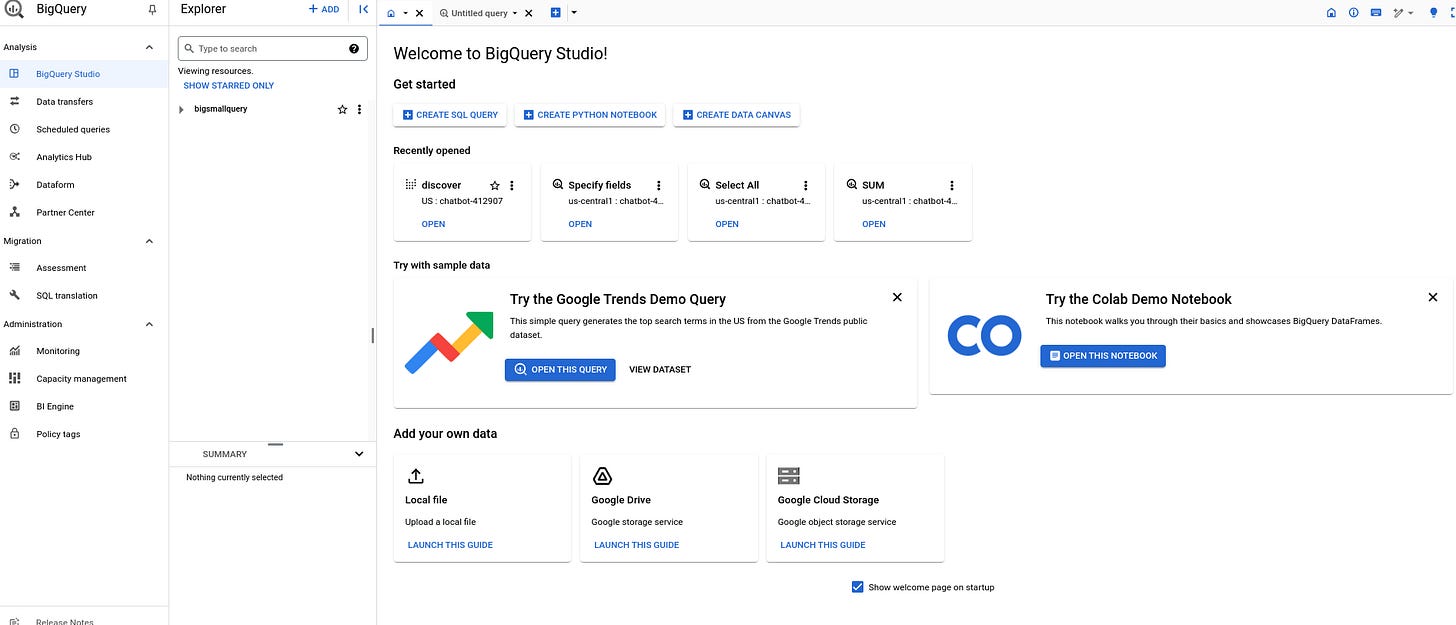Collapse the Explorer panel

point(364,10)
